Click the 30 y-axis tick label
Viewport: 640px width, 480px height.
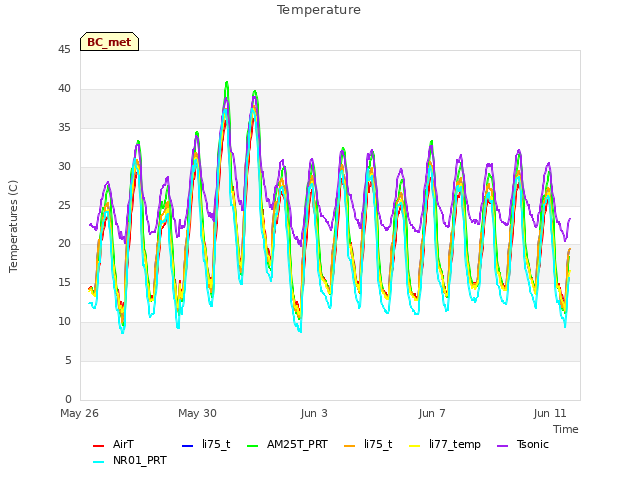point(64,167)
